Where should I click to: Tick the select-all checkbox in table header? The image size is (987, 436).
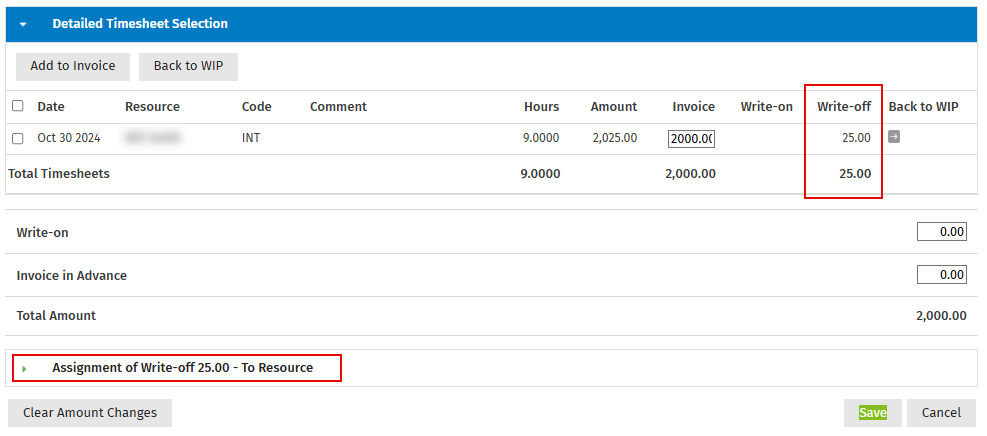tap(18, 106)
